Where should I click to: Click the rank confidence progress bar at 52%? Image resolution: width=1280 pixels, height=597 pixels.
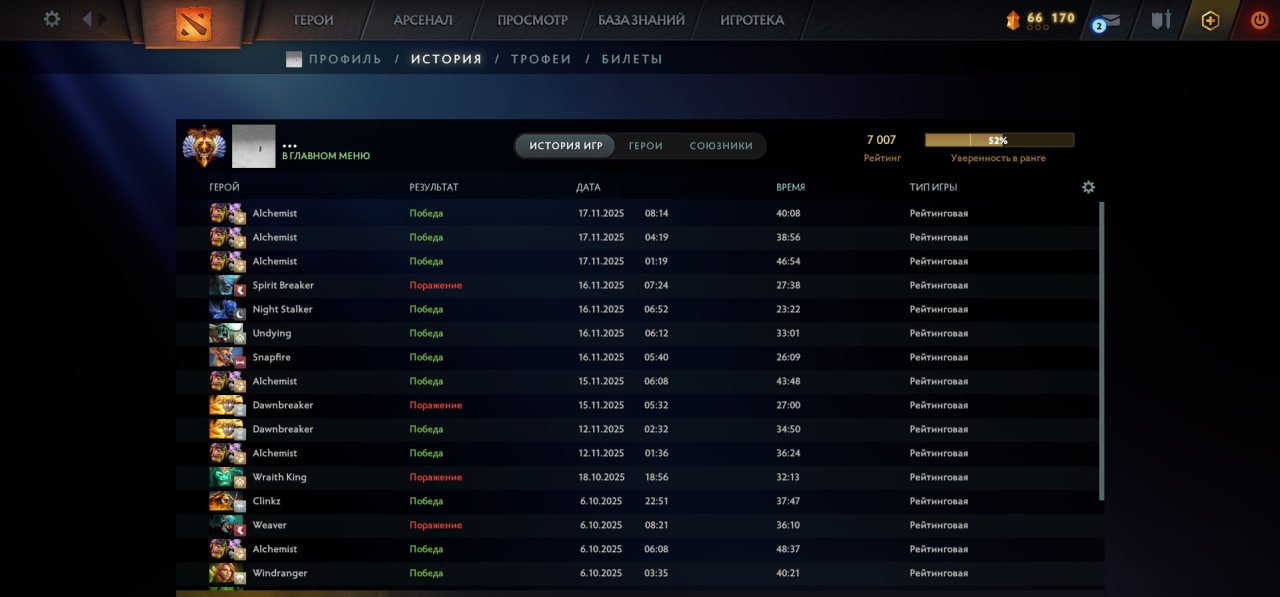click(1000, 139)
